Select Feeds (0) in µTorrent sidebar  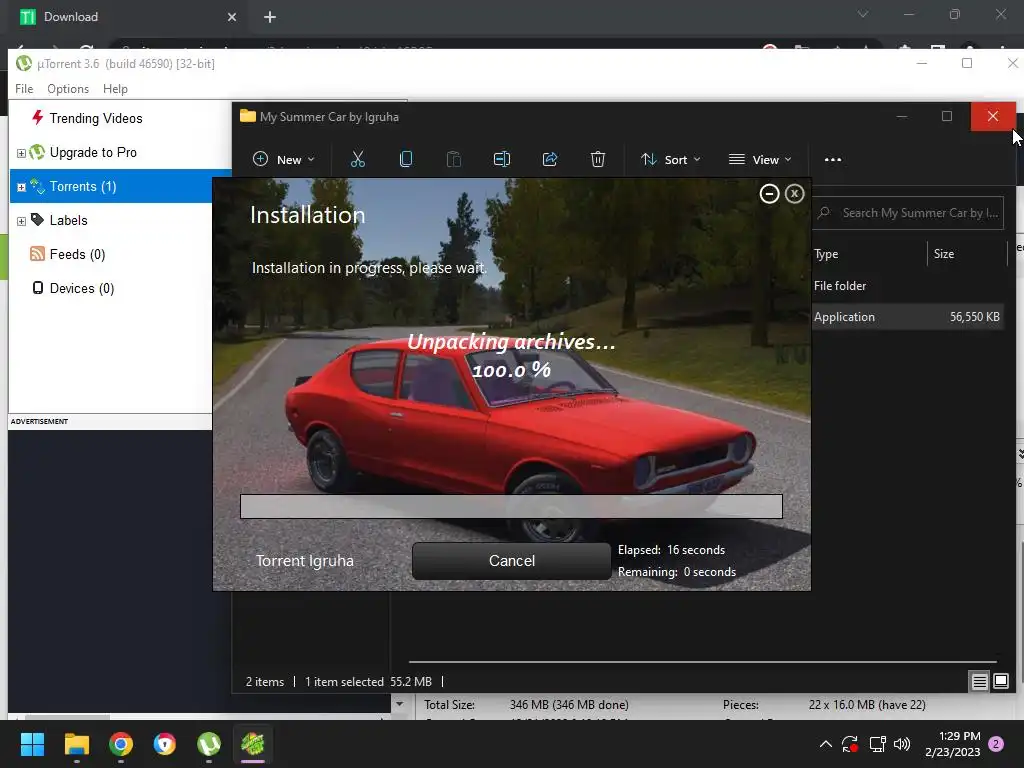[x=76, y=254]
